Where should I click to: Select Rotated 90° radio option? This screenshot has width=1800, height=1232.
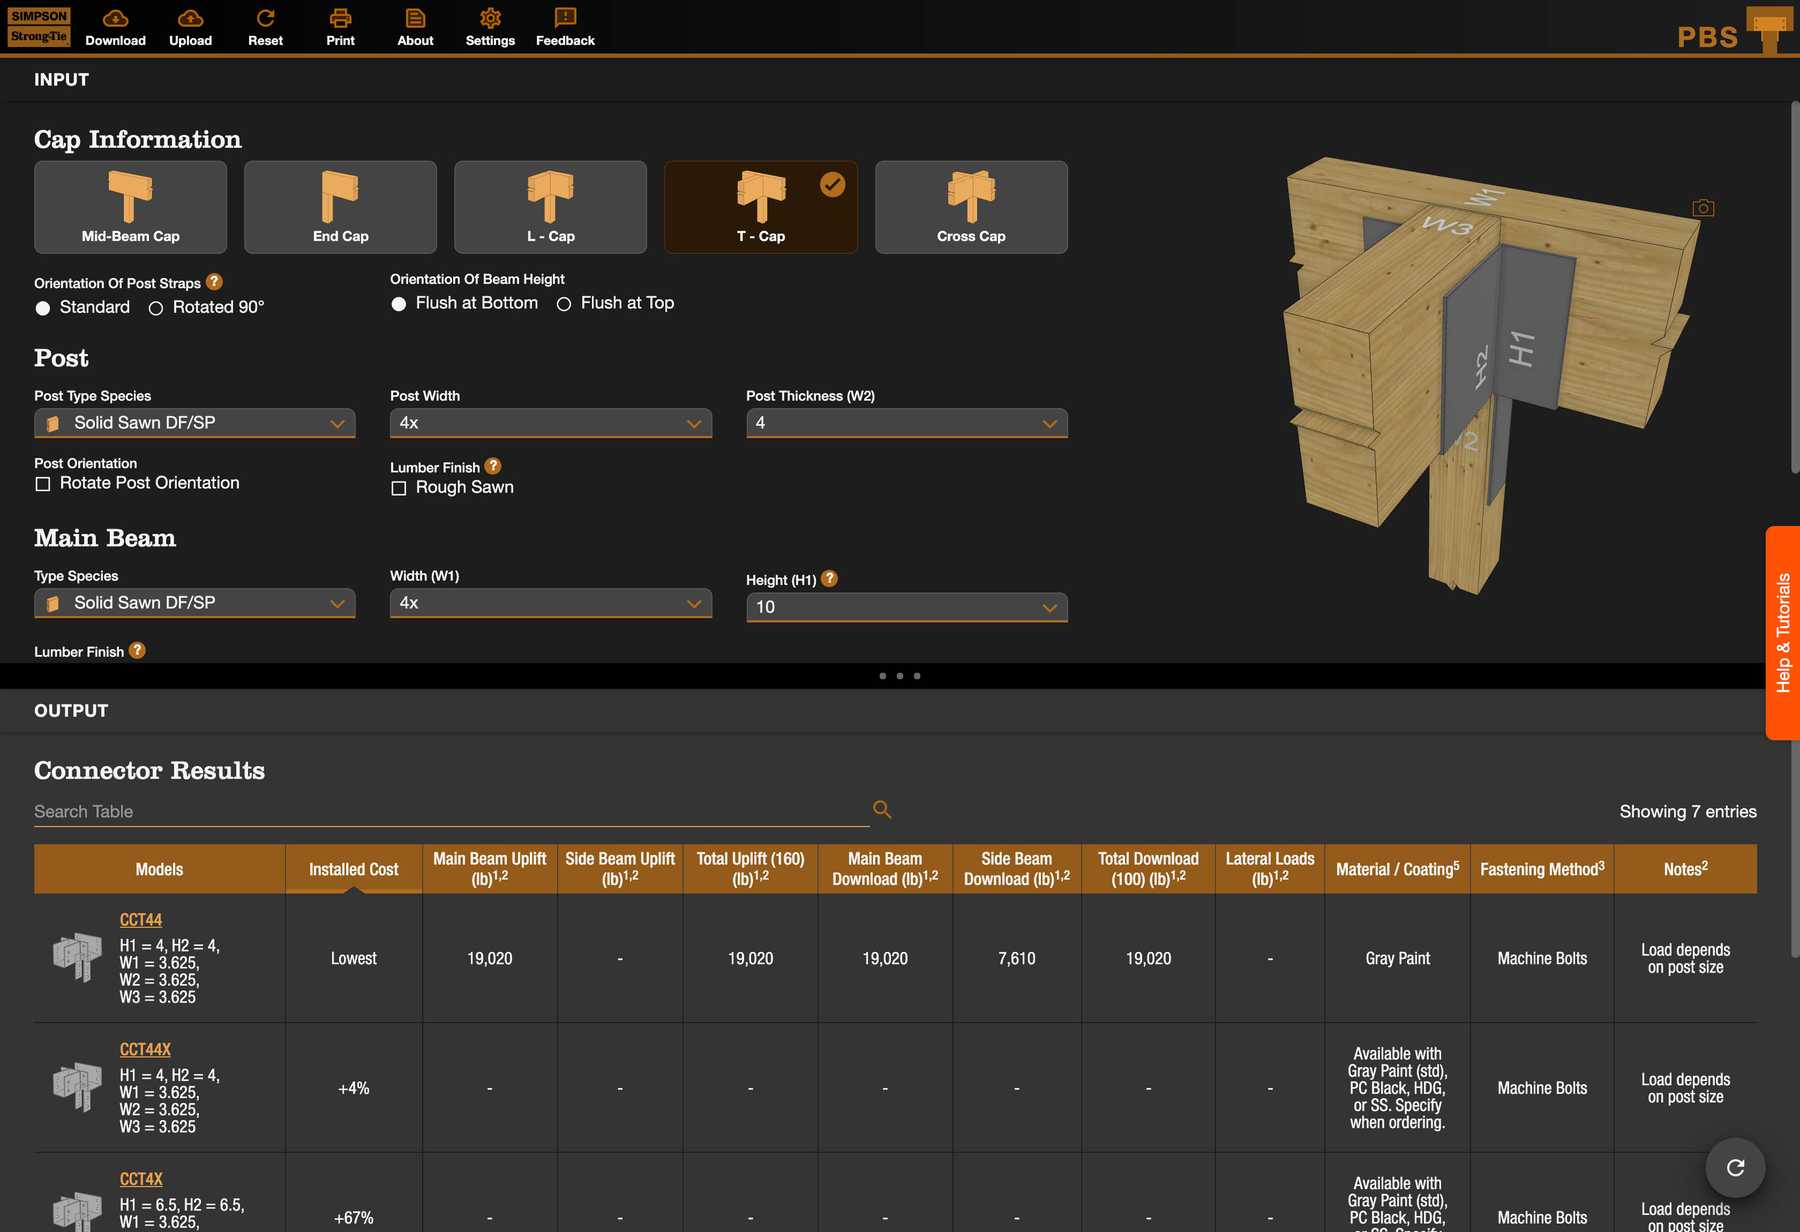point(156,308)
